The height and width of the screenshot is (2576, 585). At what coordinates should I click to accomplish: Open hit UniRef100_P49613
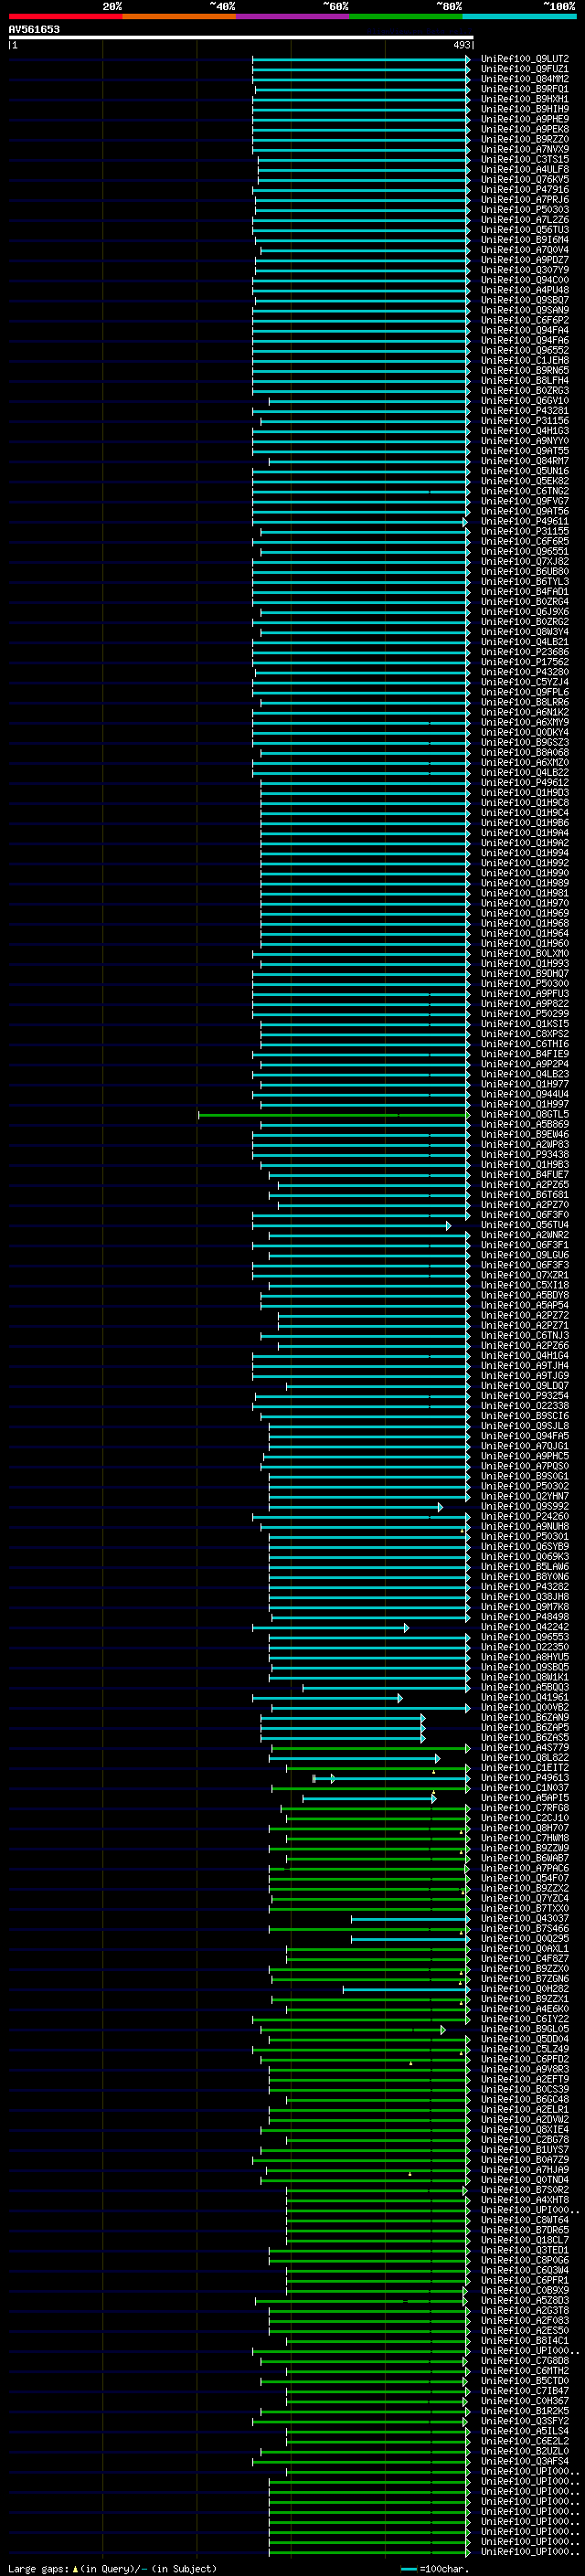coord(525,1778)
